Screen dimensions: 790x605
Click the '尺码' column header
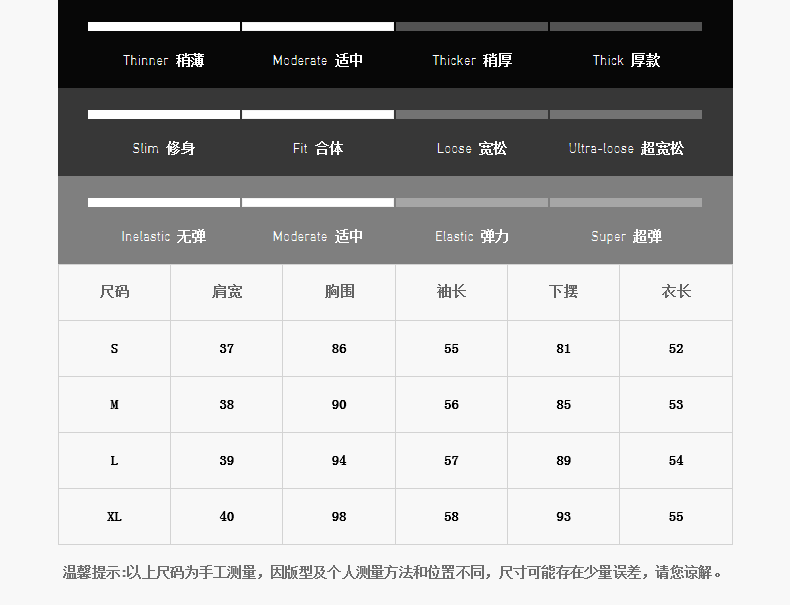click(x=114, y=292)
